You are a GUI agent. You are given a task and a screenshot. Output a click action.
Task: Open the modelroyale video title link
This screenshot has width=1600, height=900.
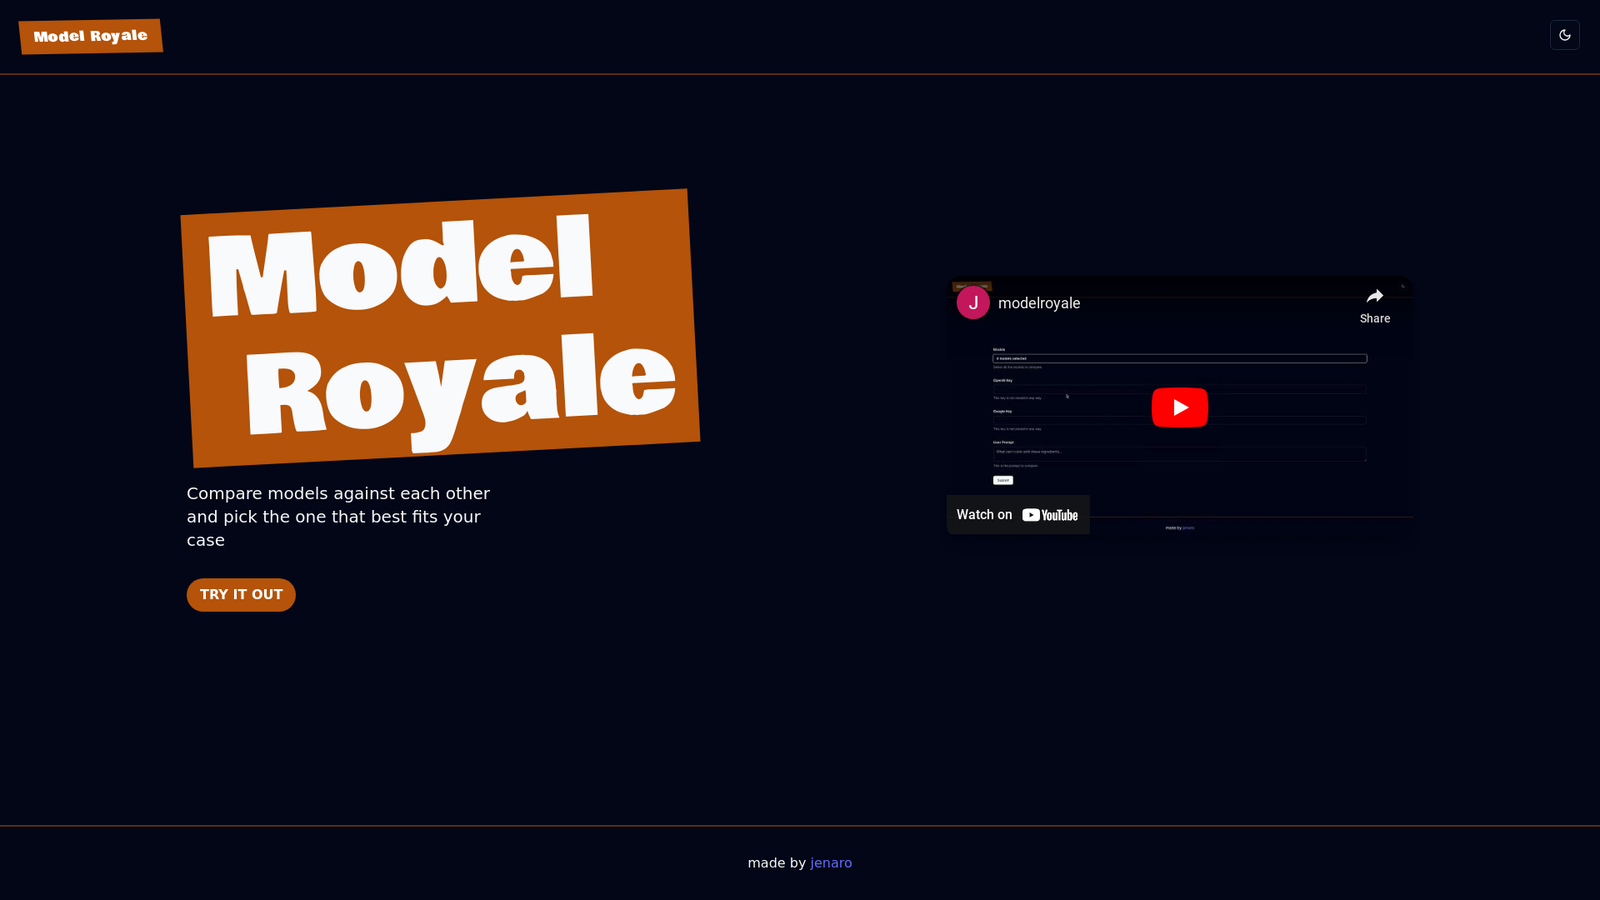point(1039,303)
